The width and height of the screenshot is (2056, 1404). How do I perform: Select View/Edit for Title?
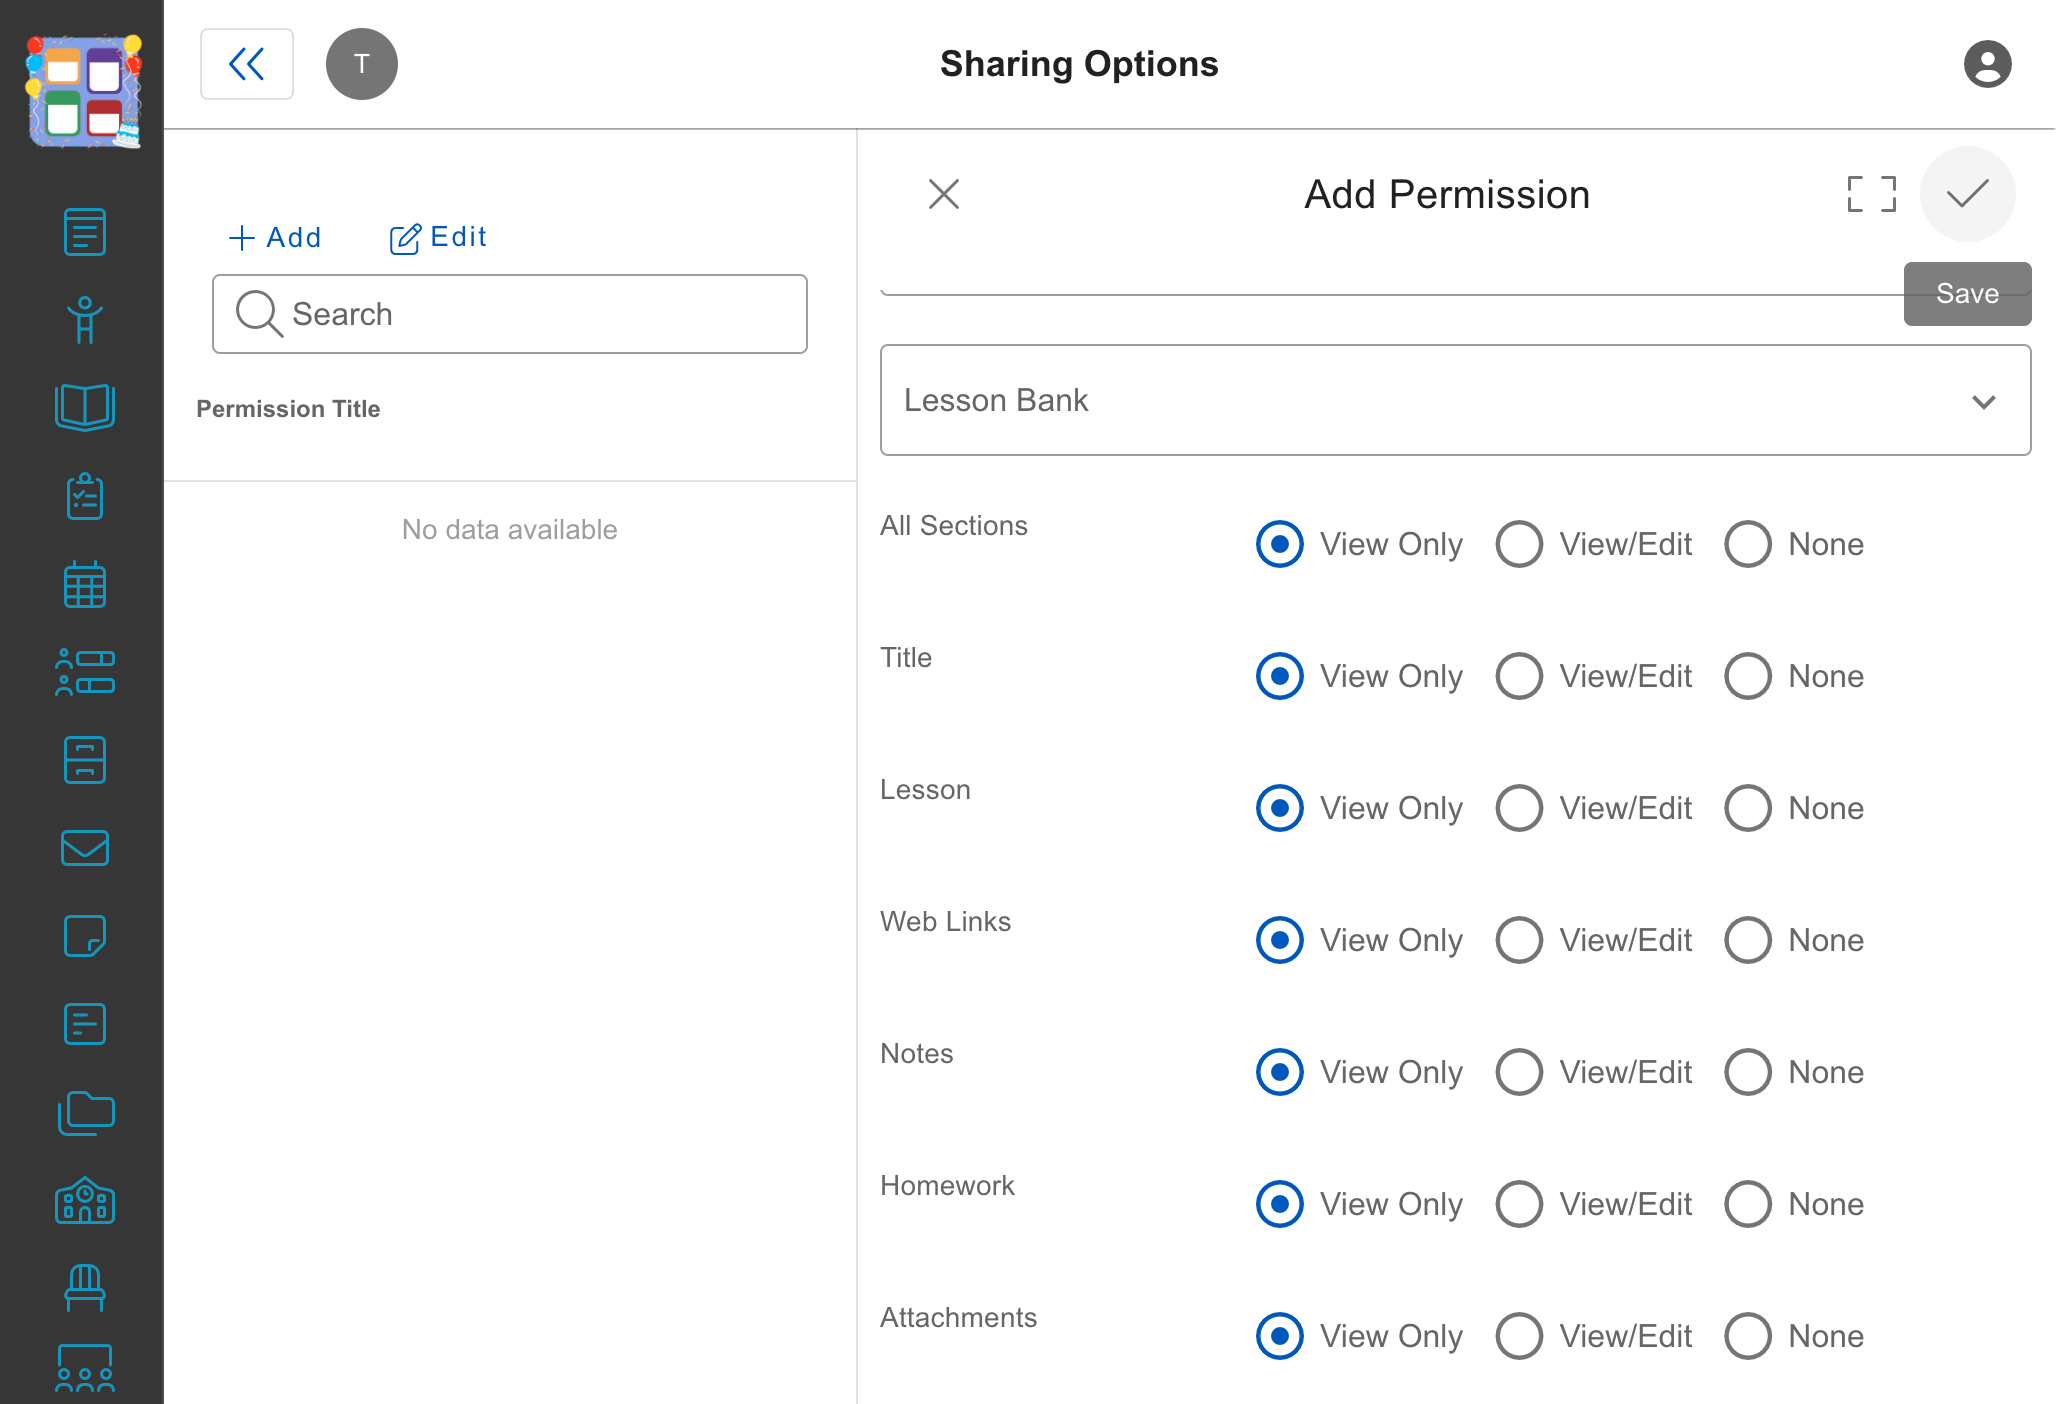point(1519,676)
